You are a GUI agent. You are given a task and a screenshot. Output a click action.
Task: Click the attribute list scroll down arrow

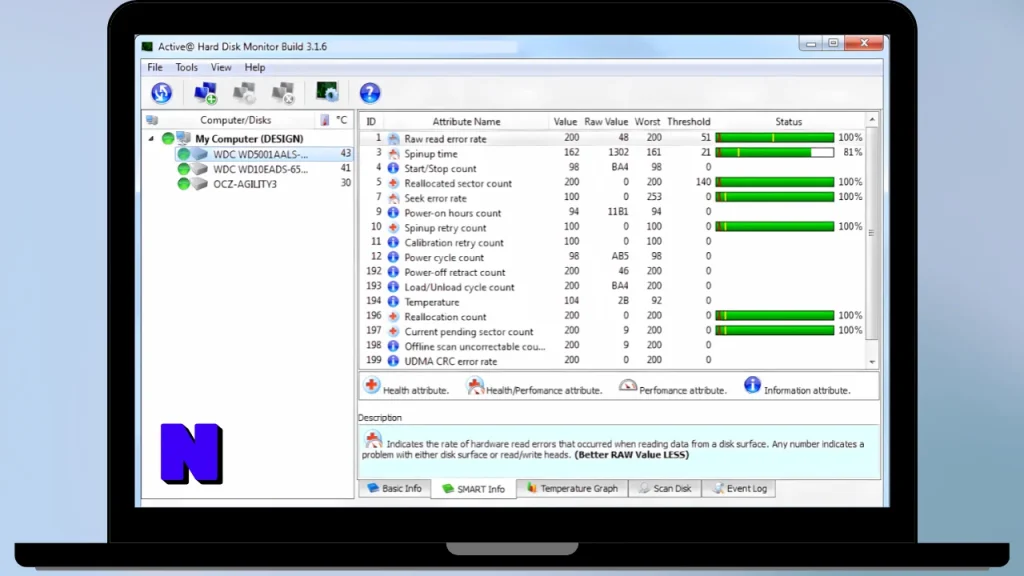(872, 362)
